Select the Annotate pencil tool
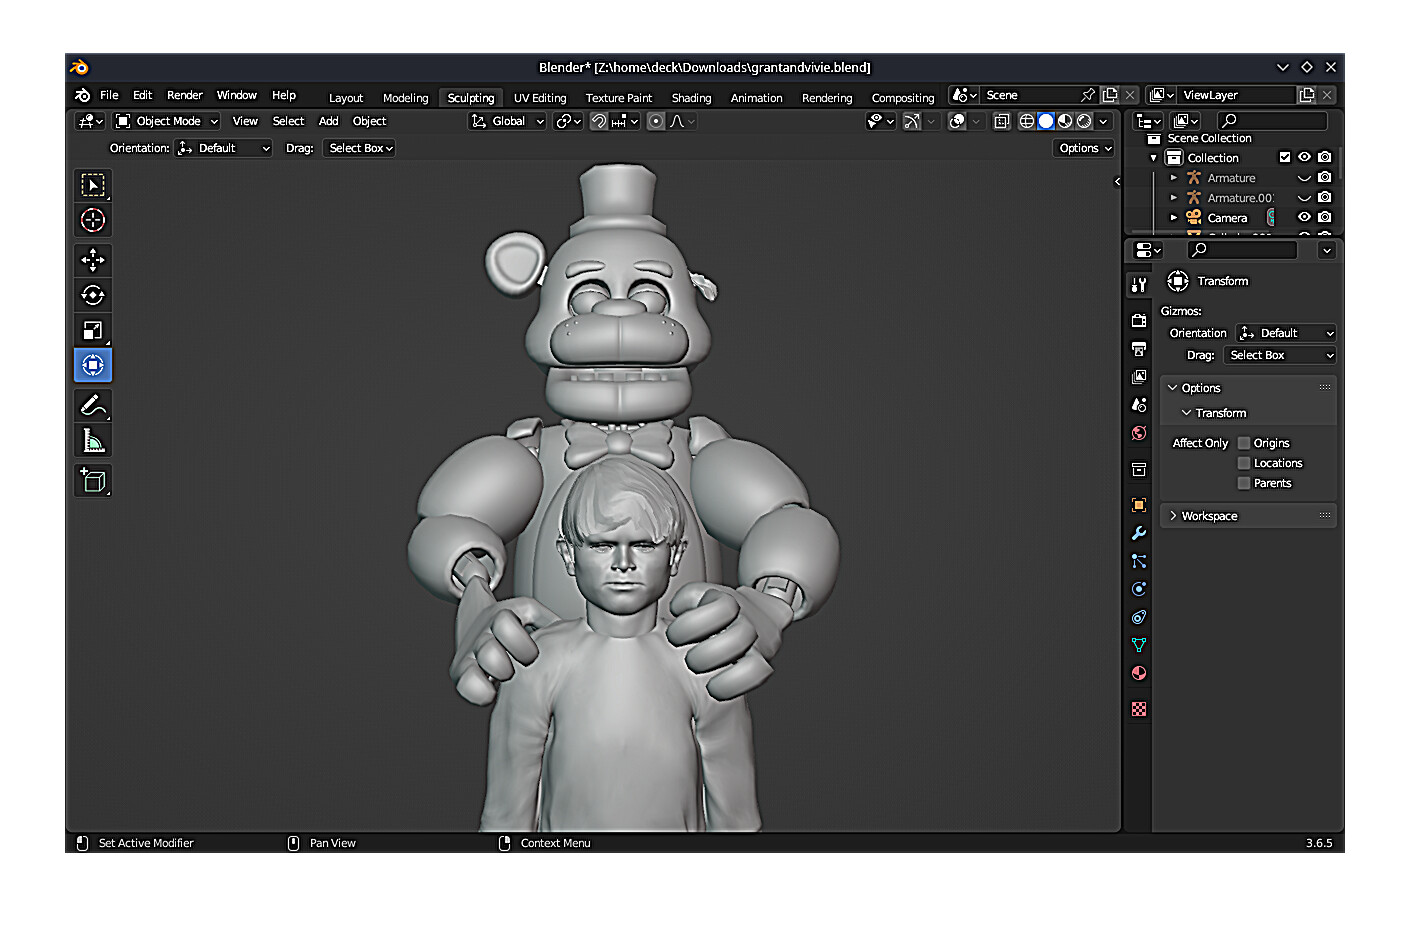 click(93, 405)
